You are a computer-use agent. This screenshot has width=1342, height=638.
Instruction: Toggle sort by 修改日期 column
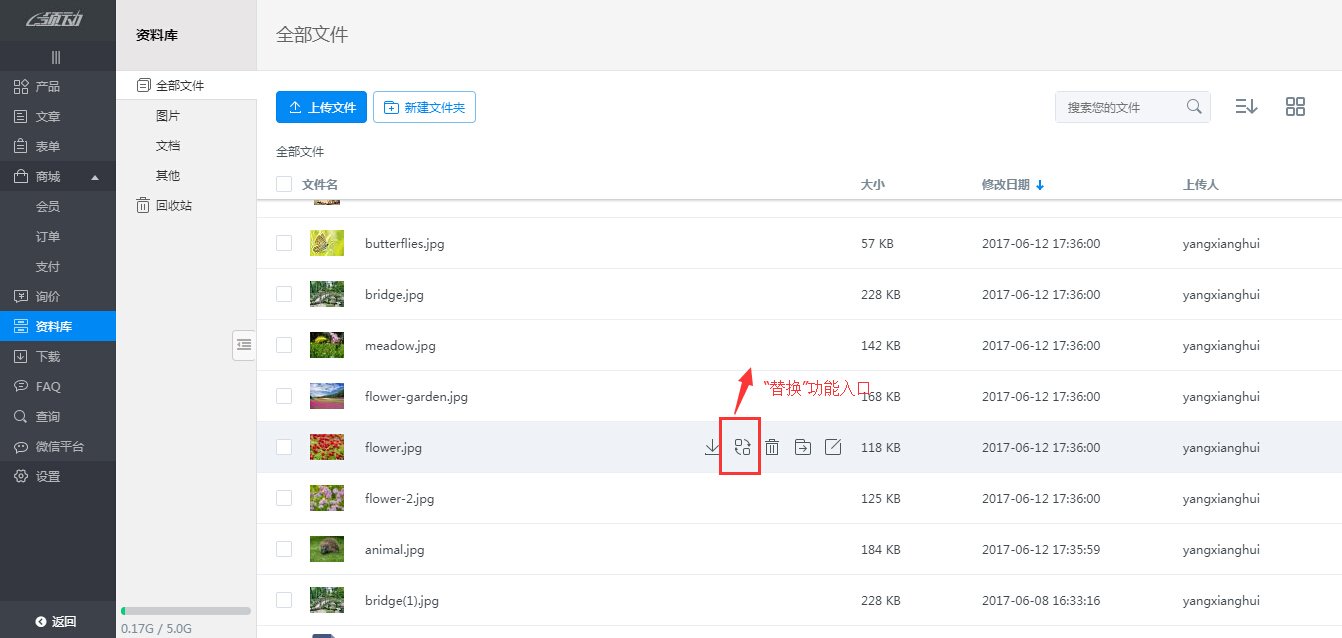(x=1012, y=185)
